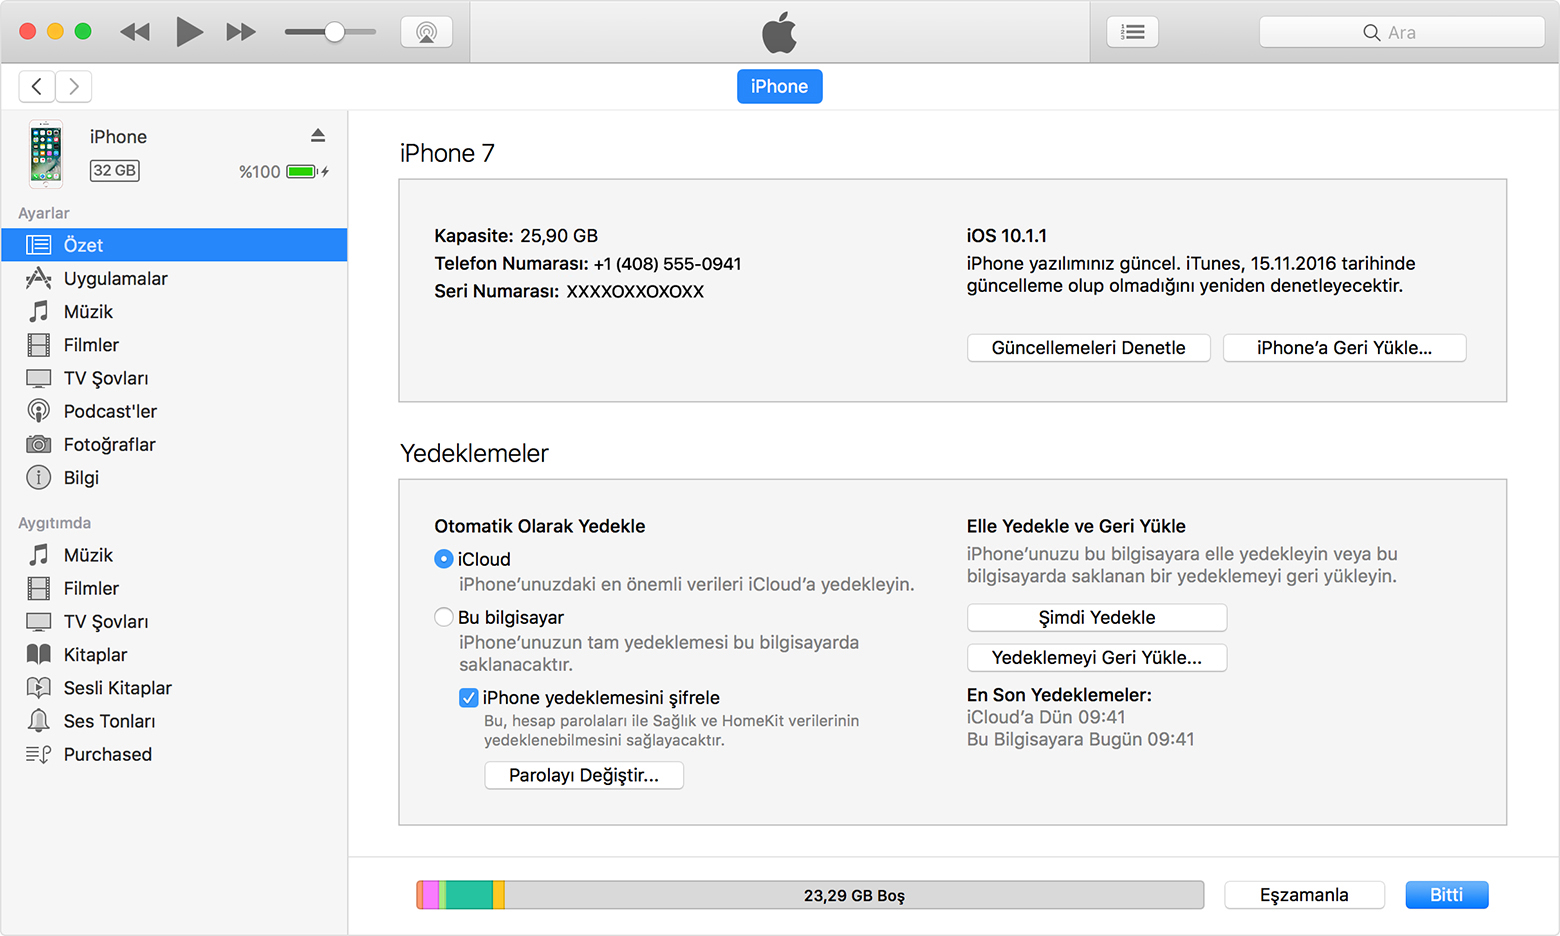The height and width of the screenshot is (936, 1560).
Task: Select the iCloud backup radio button
Action: click(444, 559)
